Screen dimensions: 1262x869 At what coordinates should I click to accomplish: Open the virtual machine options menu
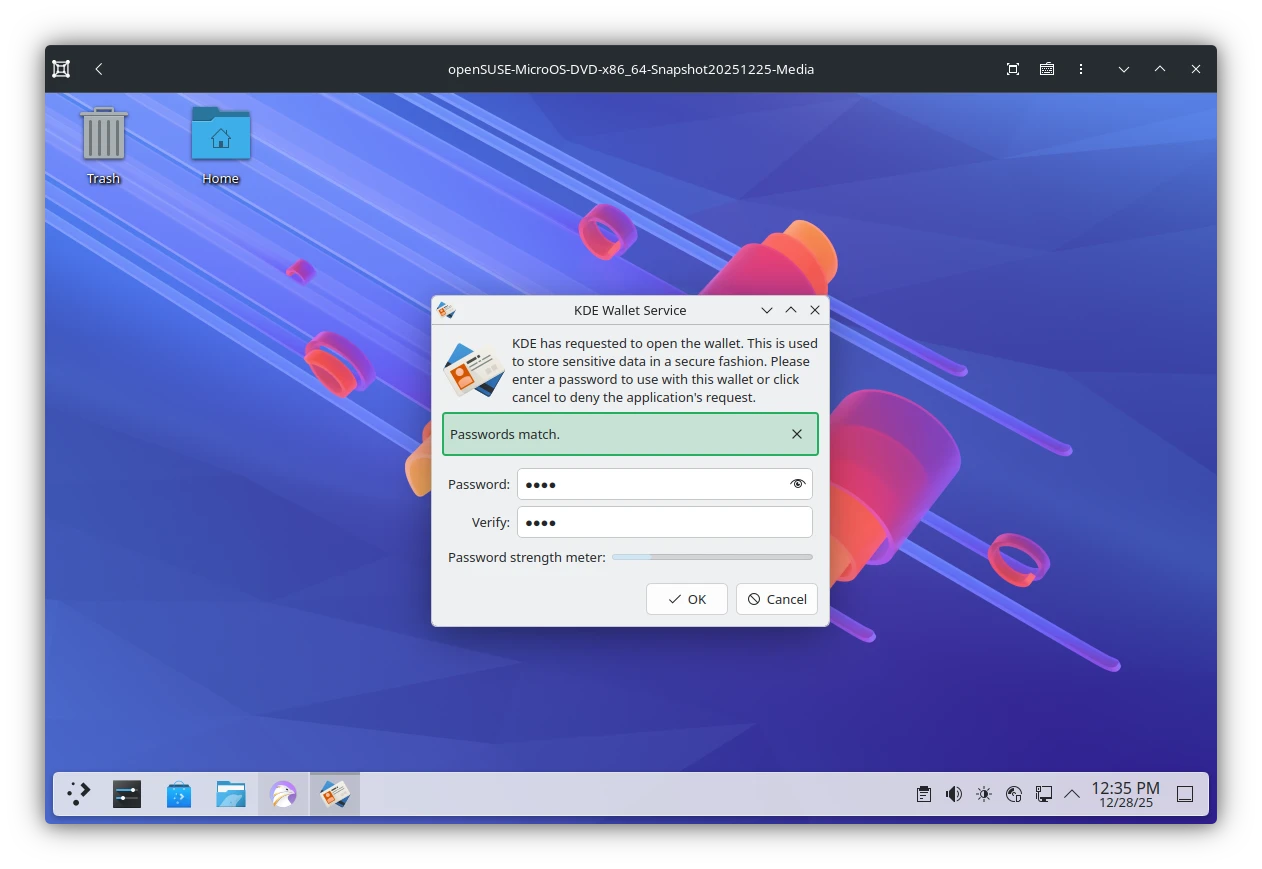[x=1081, y=69]
